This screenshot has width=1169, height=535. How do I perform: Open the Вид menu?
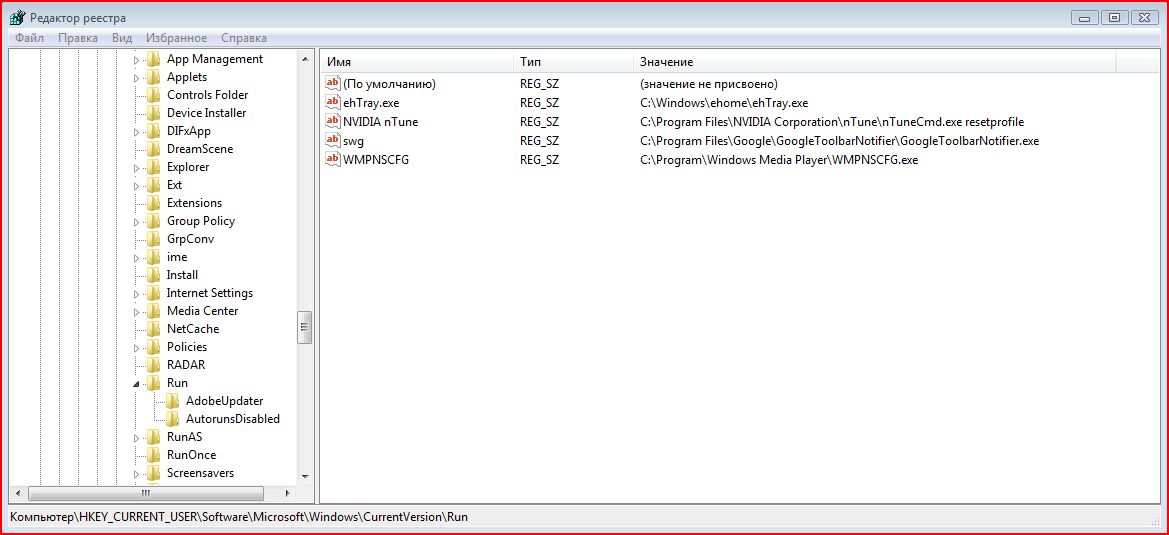pyautogui.click(x=122, y=38)
